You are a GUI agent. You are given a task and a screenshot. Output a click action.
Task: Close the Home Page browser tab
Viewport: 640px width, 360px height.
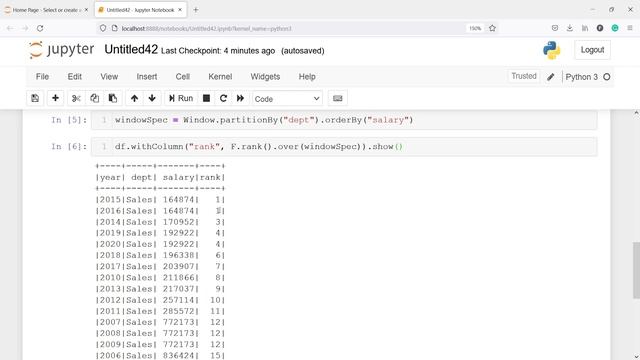coord(86,10)
